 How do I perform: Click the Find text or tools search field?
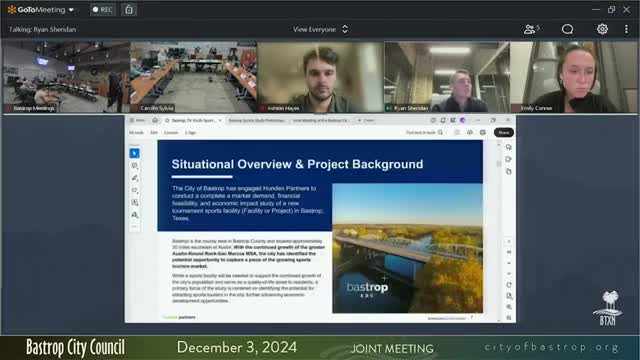click(x=424, y=132)
